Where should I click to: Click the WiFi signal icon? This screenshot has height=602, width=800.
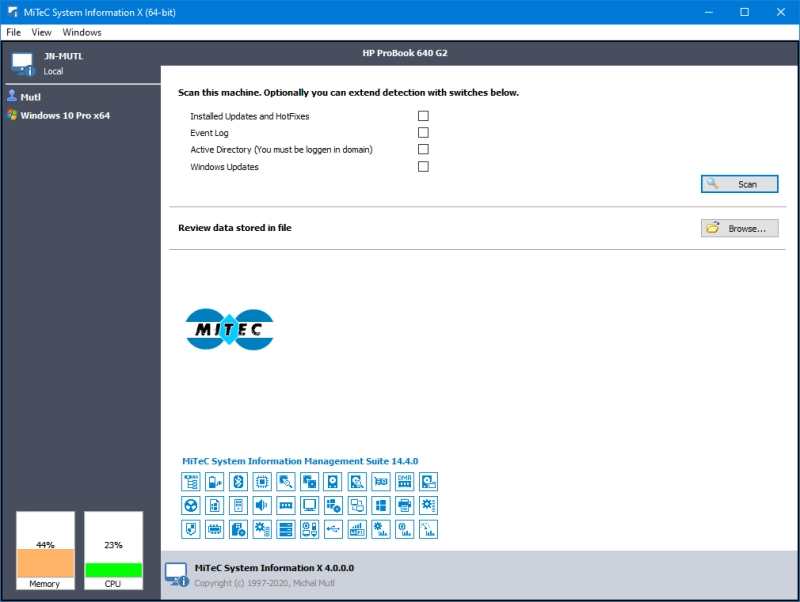coord(357,530)
